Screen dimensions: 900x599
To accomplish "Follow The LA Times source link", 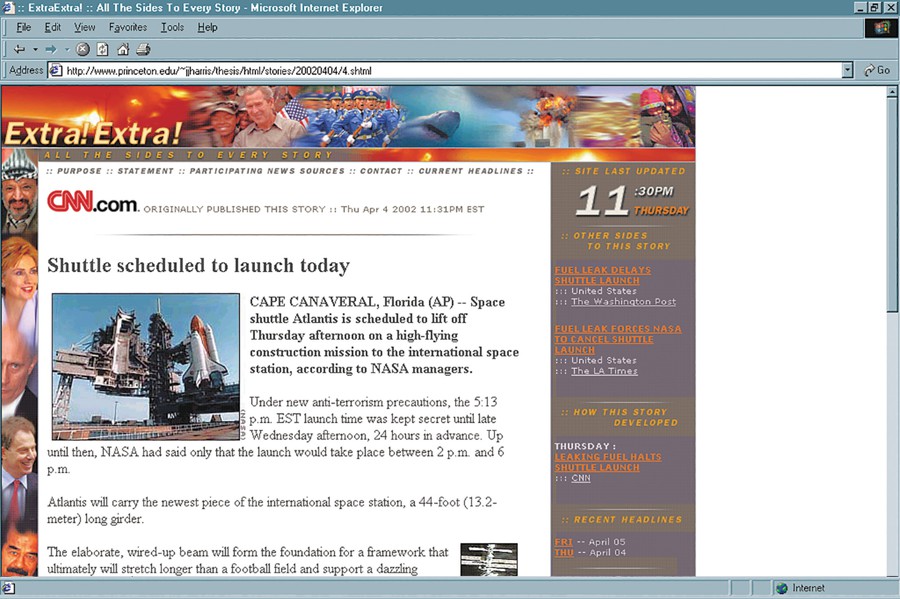I will (x=603, y=371).
